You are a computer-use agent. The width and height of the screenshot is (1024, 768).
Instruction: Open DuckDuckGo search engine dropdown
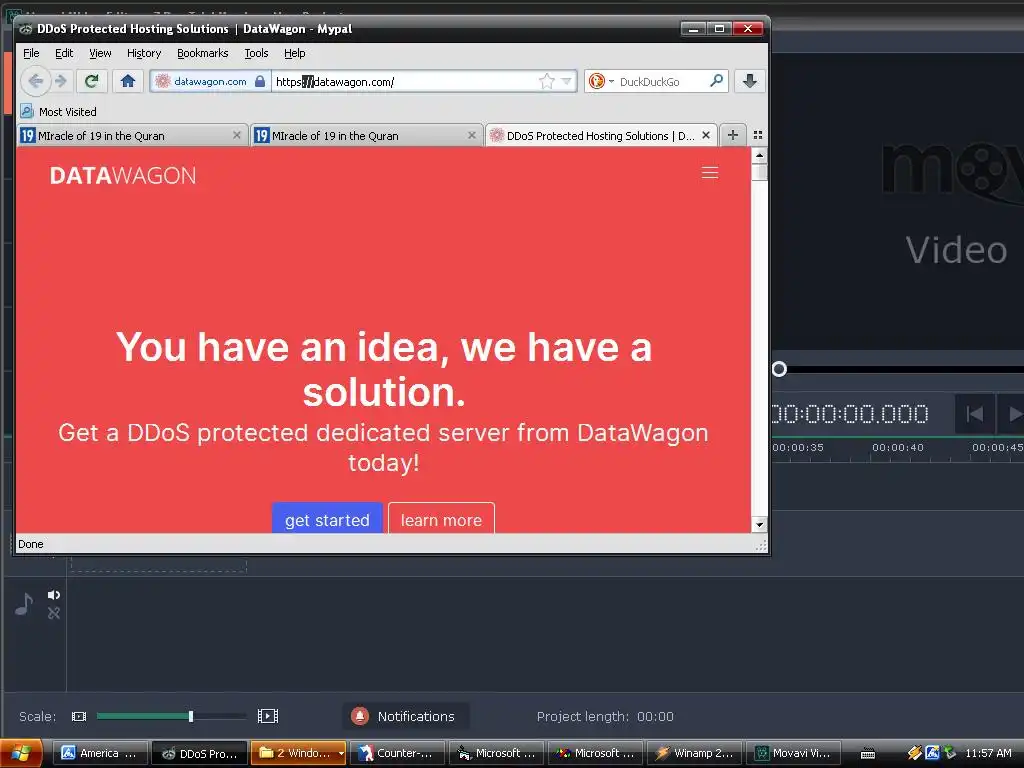click(x=611, y=82)
